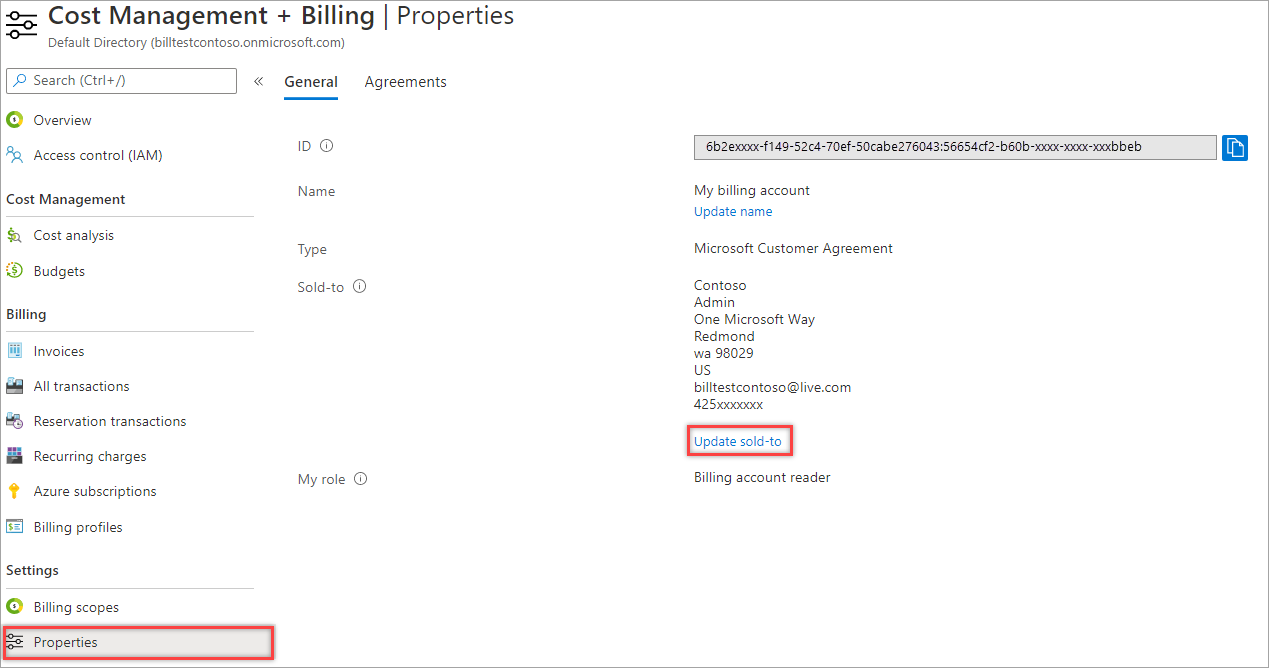
Task: Select Recurring charges
Action: tap(90, 456)
